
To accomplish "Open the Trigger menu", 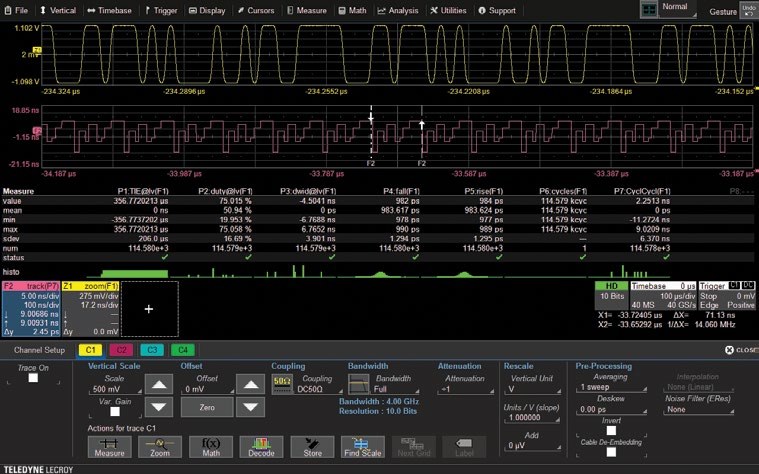I will tap(161, 10).
